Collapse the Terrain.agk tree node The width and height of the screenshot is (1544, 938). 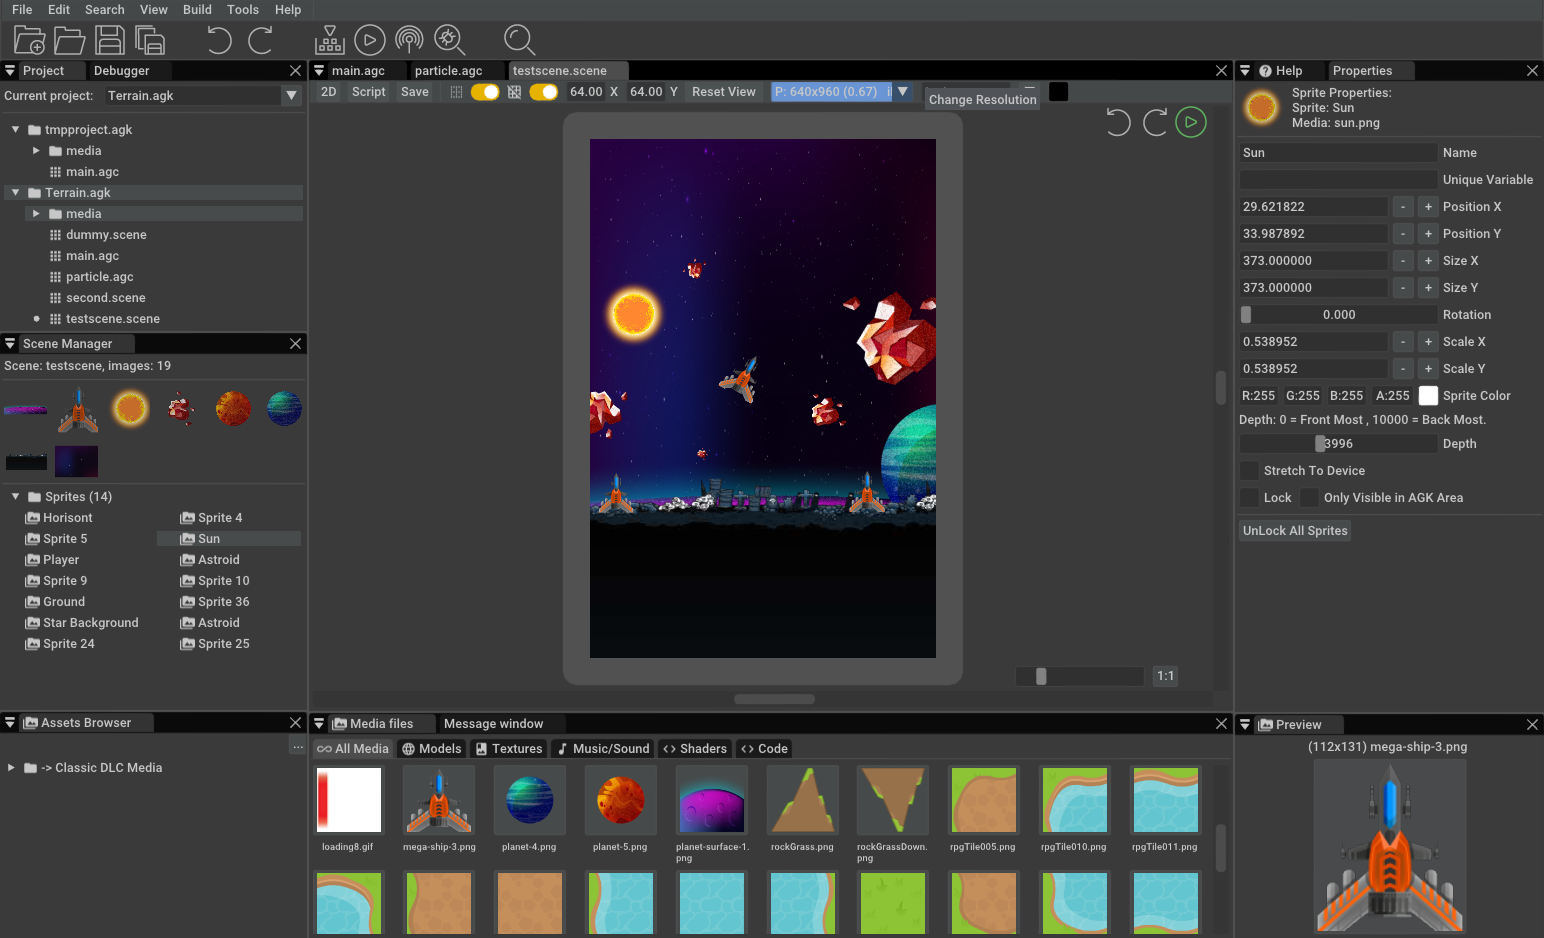tap(15, 193)
